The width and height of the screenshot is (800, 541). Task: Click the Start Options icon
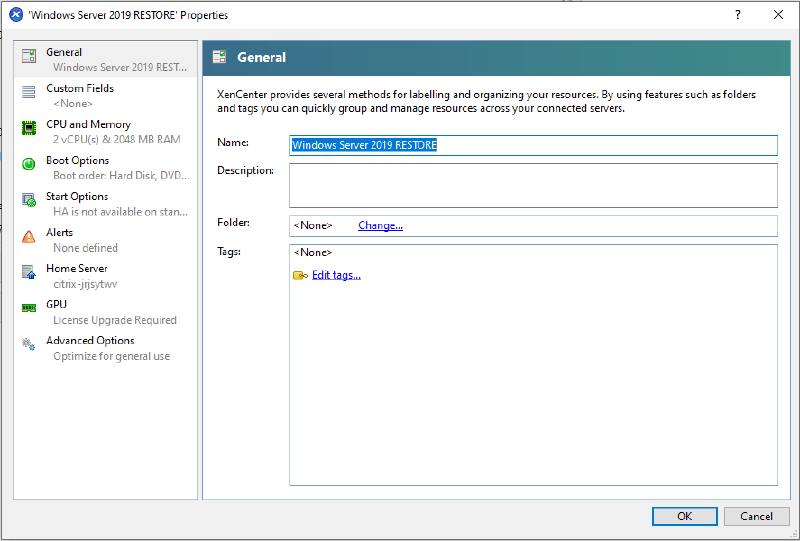pos(29,200)
